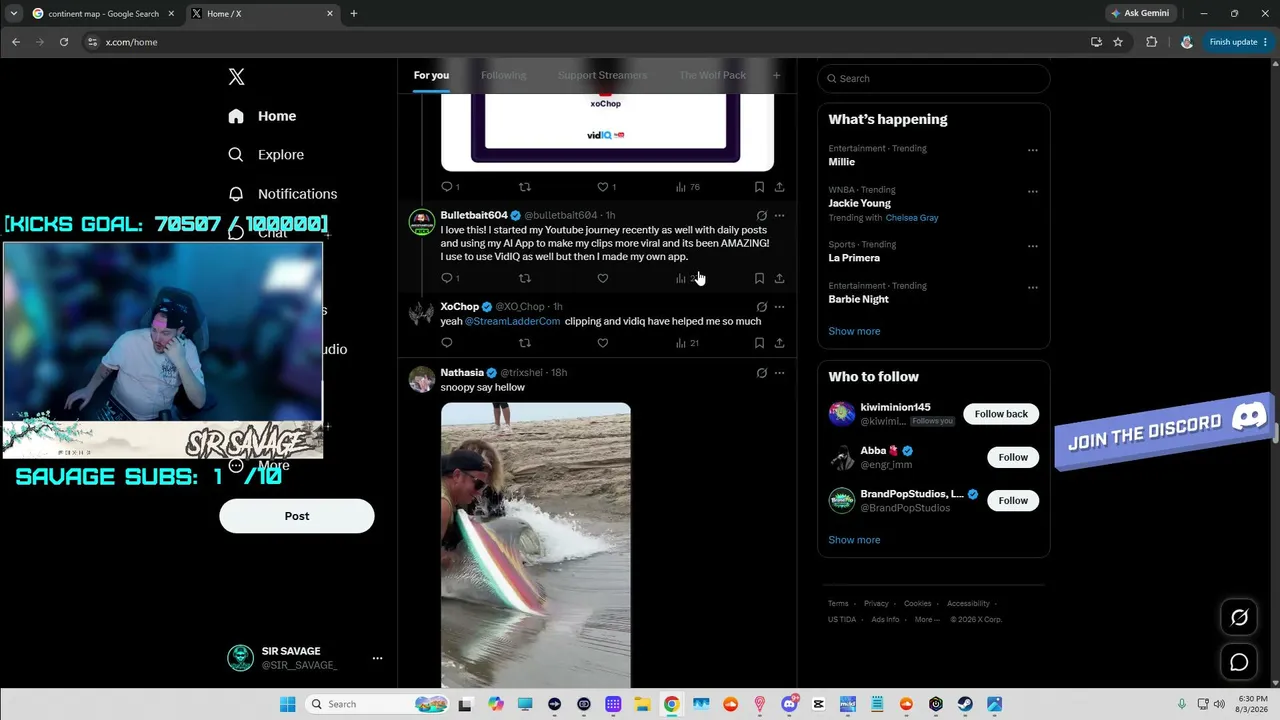
Task: Bookmark Bulletbait604's post
Action: 759,278
